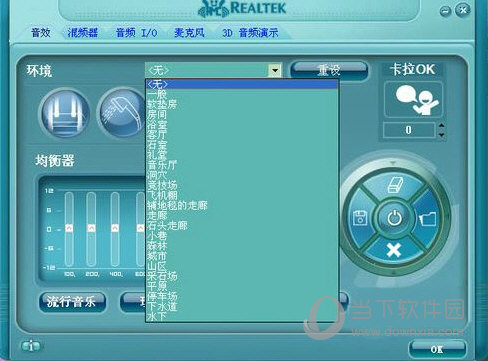Click the equalizer load folder icon
Screen dimensions: 488x361
pos(428,219)
